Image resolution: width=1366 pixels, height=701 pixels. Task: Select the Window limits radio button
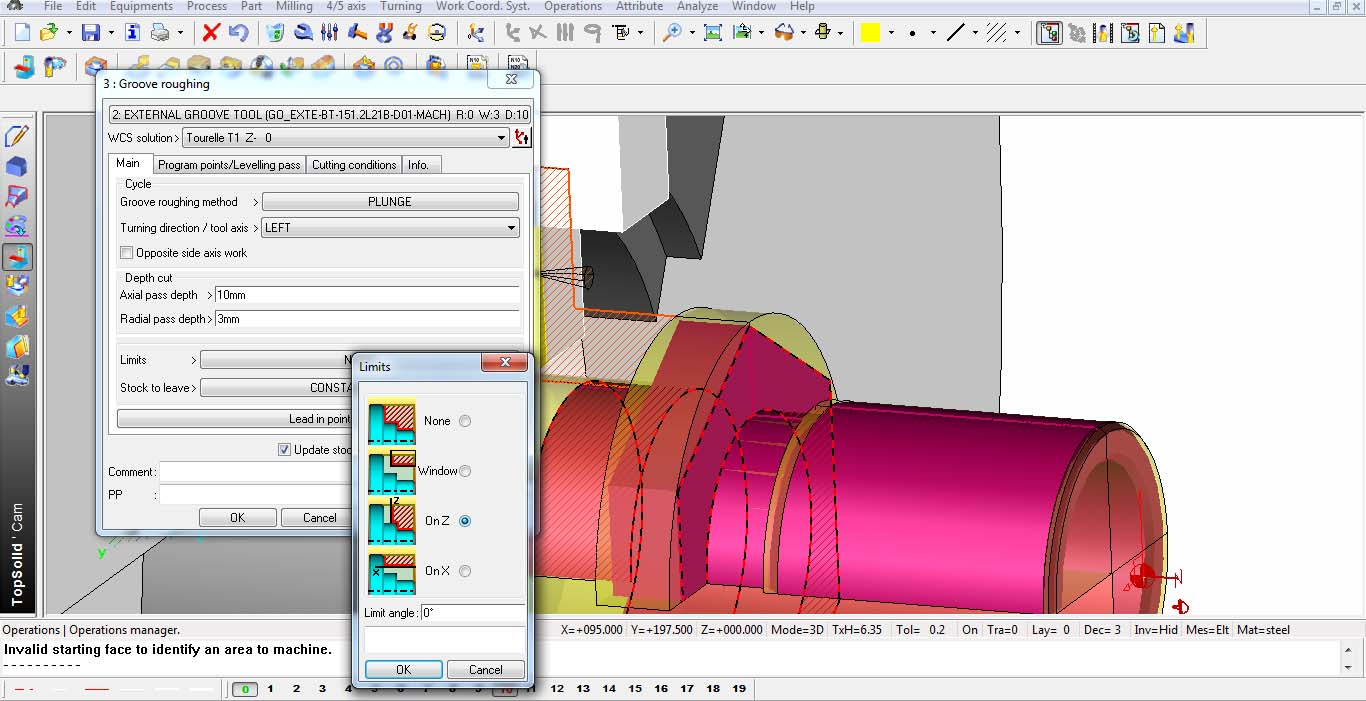point(465,471)
